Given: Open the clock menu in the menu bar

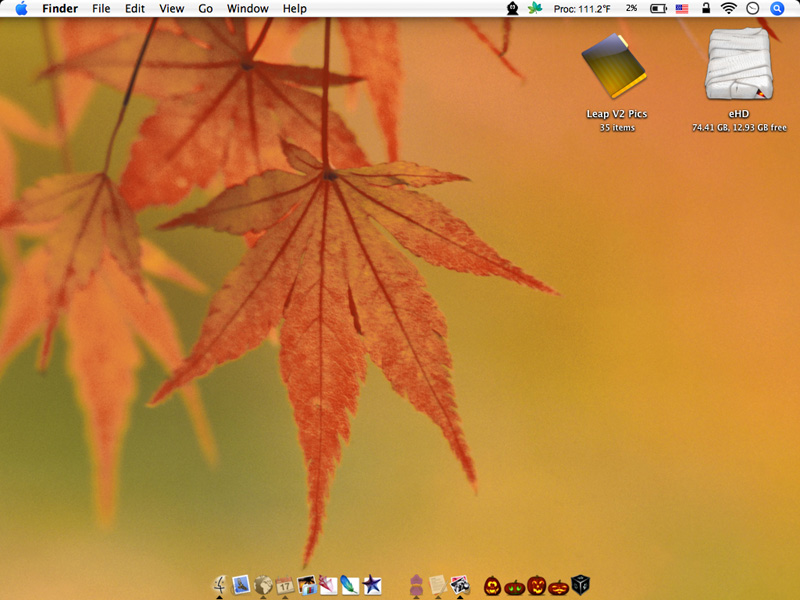Looking at the screenshot, I should (x=751, y=9).
